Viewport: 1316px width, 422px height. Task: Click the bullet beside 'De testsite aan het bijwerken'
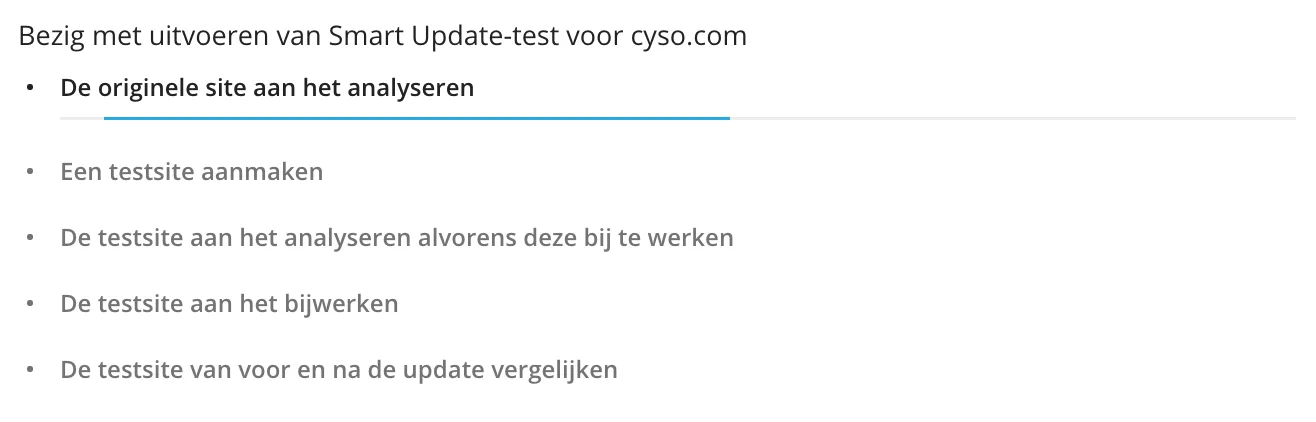(32, 304)
